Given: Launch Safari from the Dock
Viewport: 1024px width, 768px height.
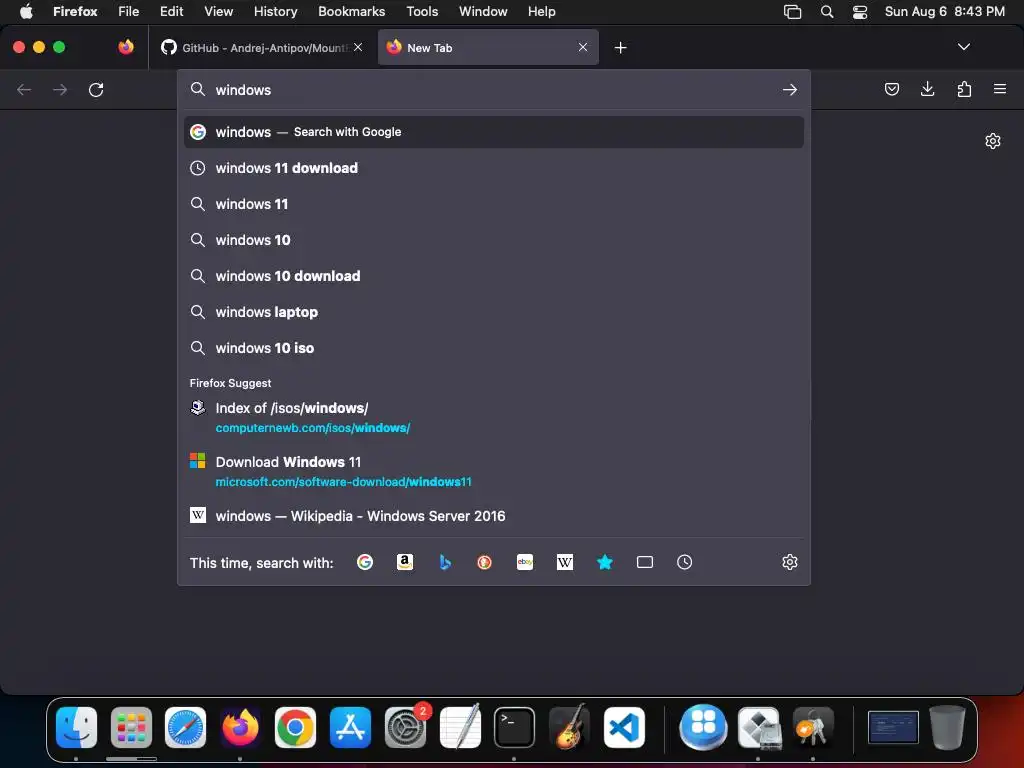Looking at the screenshot, I should [185, 728].
